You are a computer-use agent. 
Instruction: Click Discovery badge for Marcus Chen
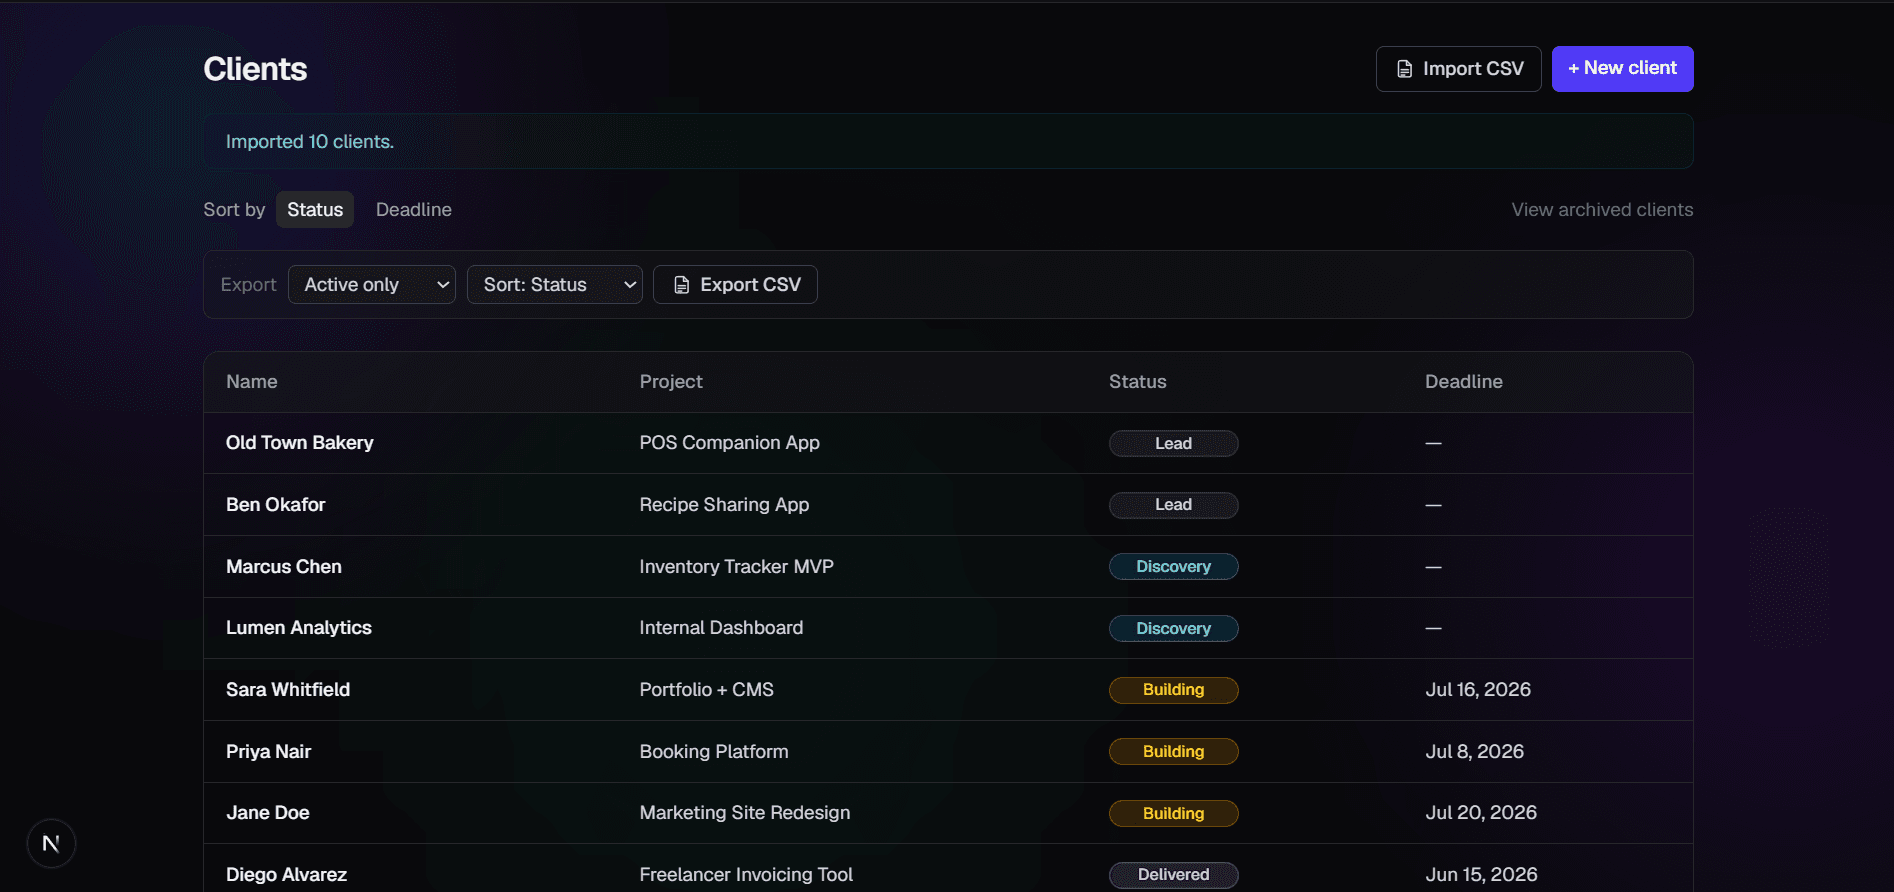[1174, 567]
